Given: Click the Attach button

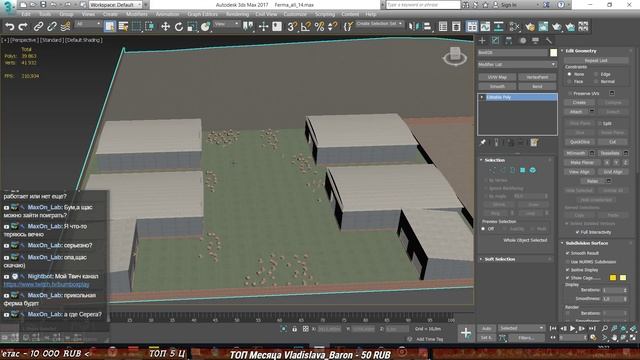Looking at the screenshot, I should coord(576,111).
